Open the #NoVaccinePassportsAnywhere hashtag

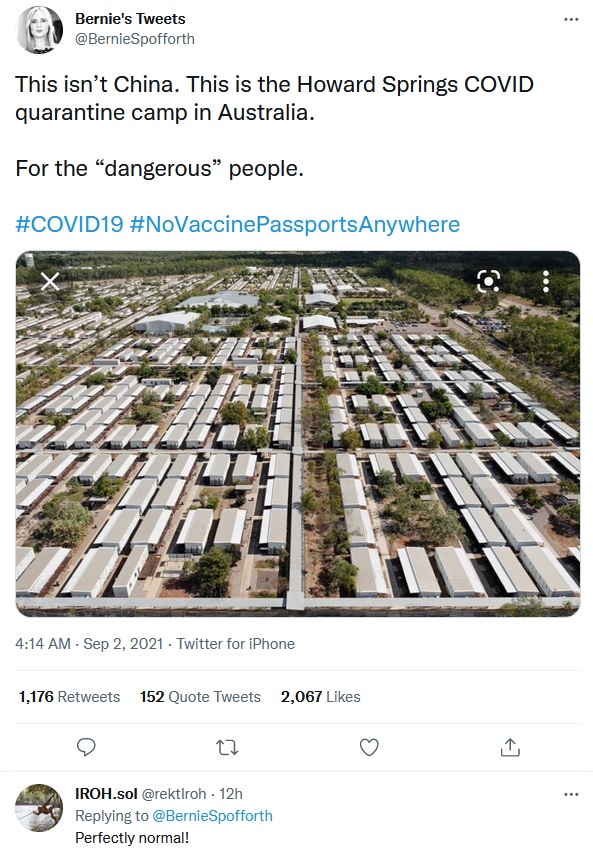[x=295, y=224]
